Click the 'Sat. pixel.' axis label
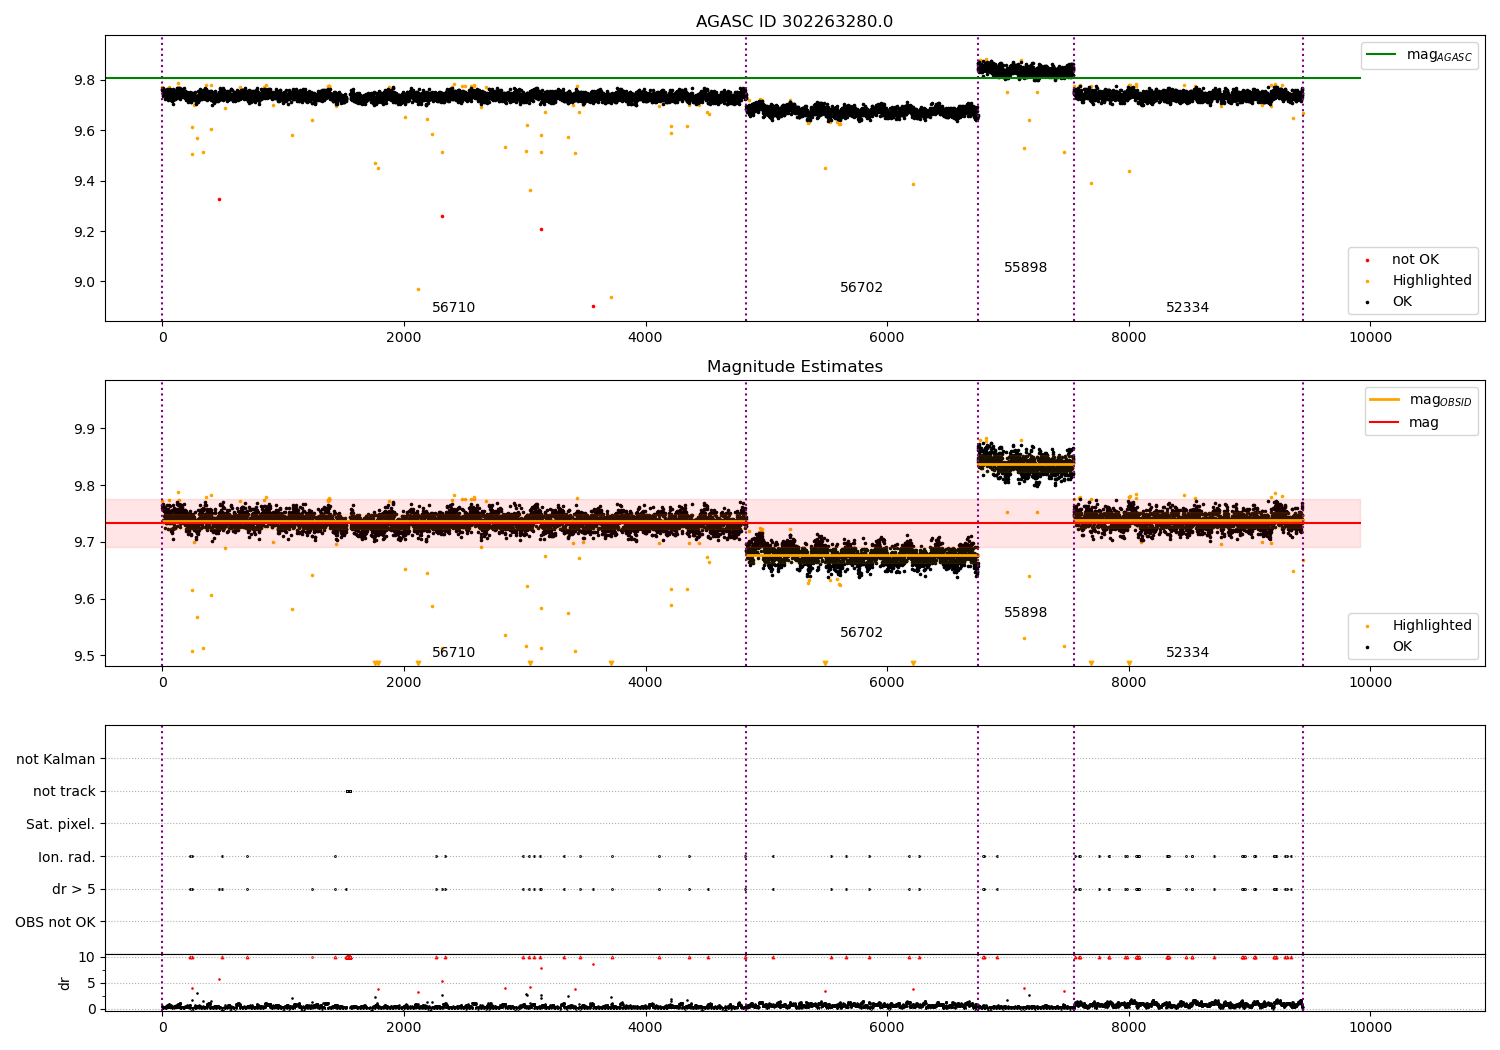 pyautogui.click(x=61, y=825)
